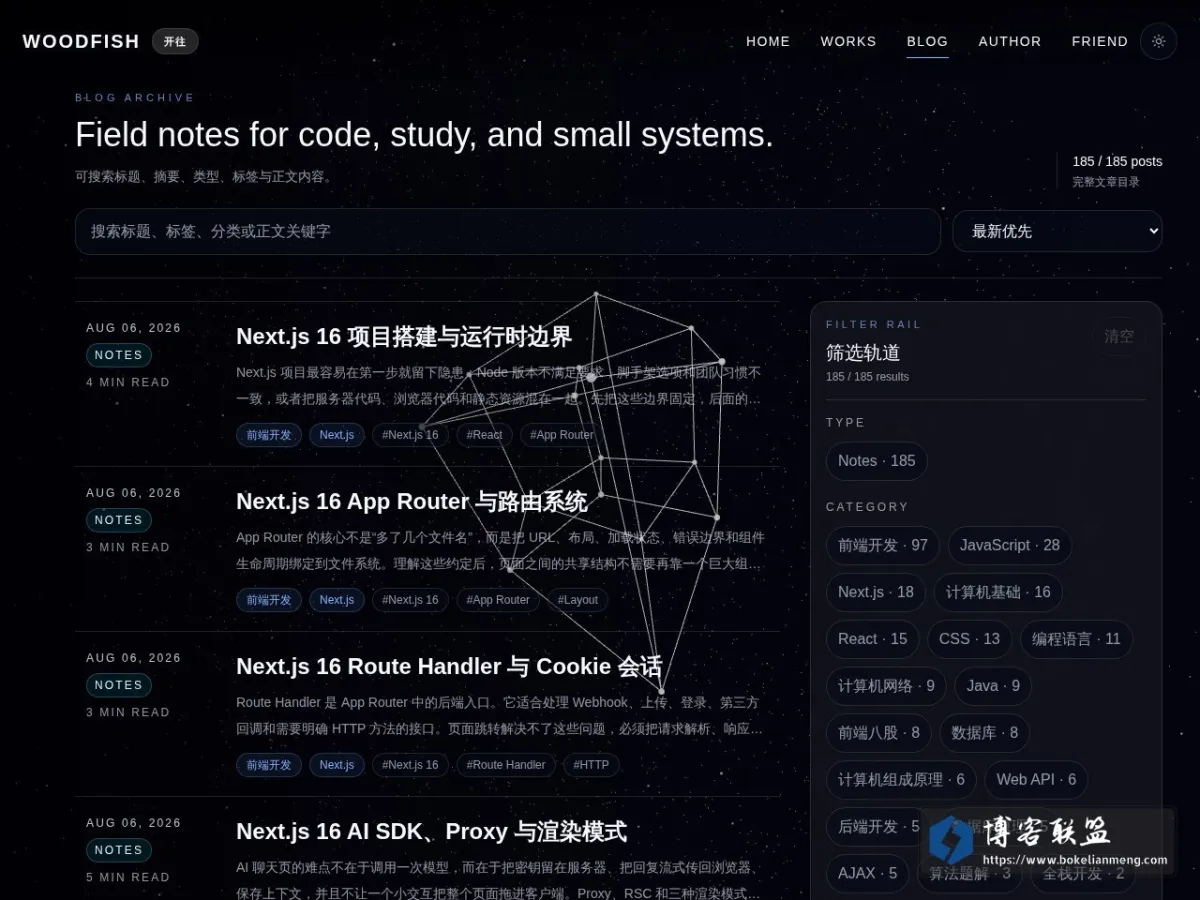Open post Next.js 16 项目搭建与运行时边界
The height and width of the screenshot is (900, 1200).
[x=404, y=337]
